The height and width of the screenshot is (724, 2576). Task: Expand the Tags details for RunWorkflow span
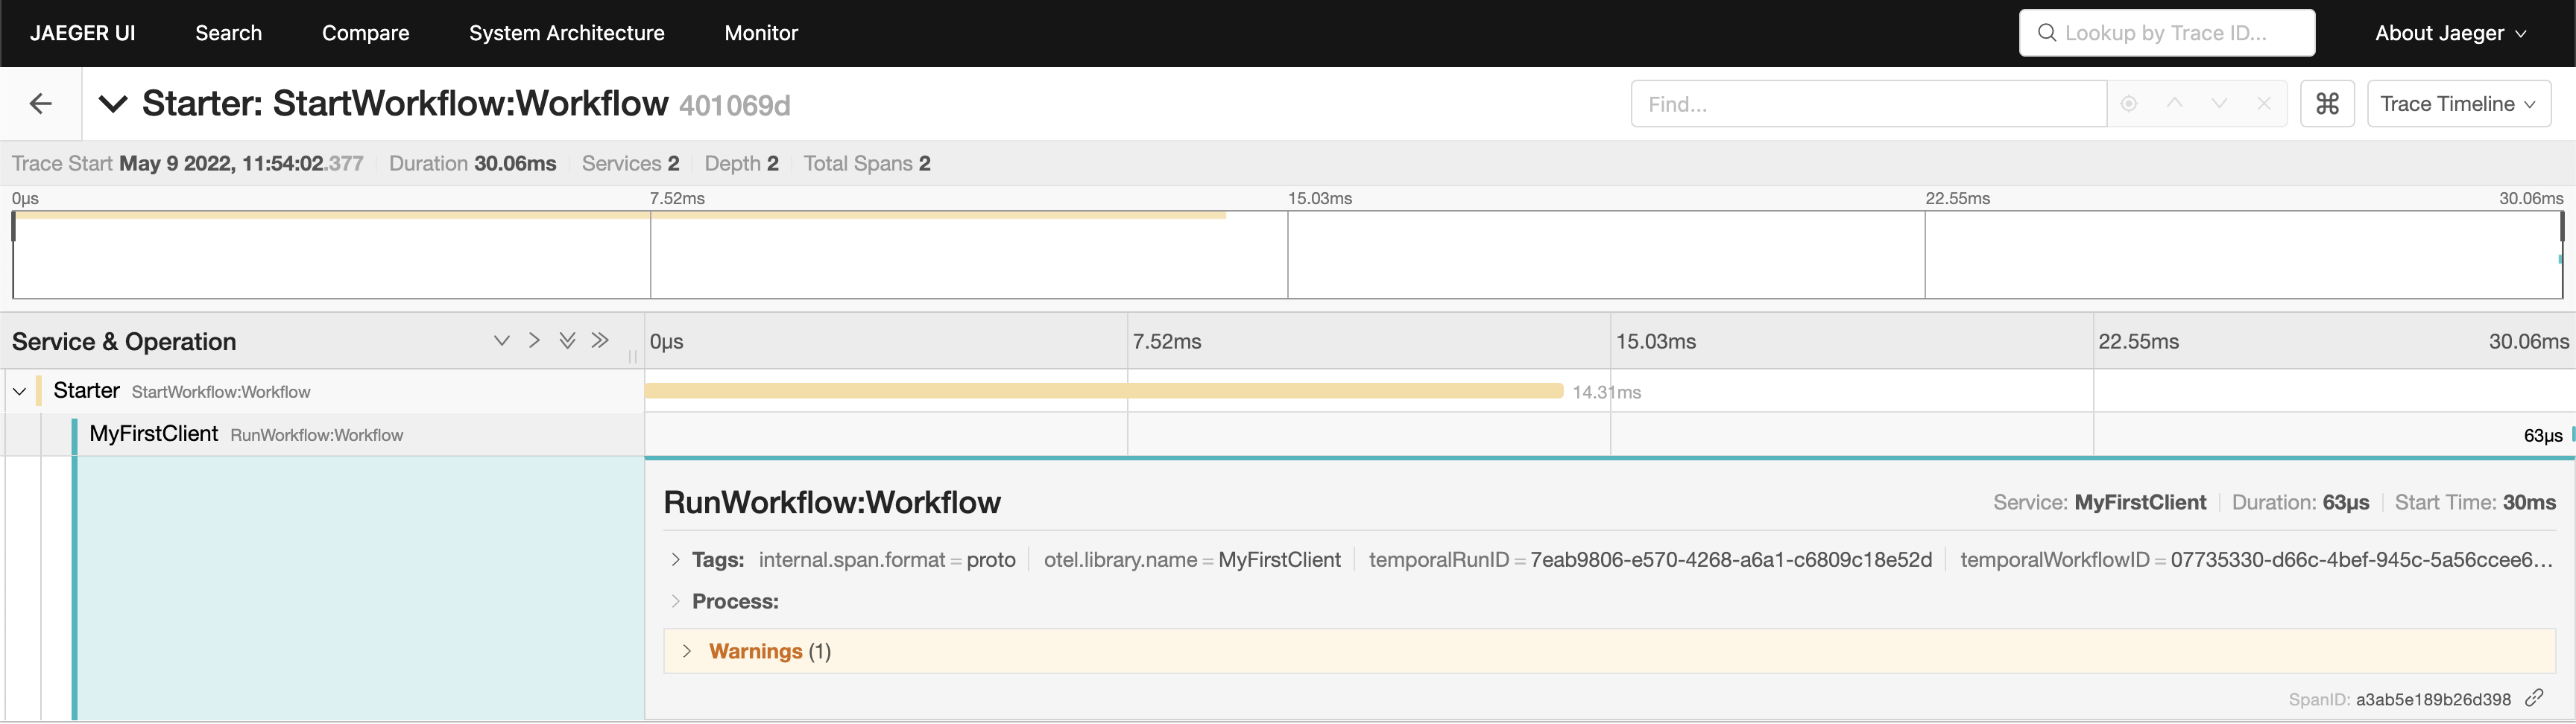(x=675, y=560)
